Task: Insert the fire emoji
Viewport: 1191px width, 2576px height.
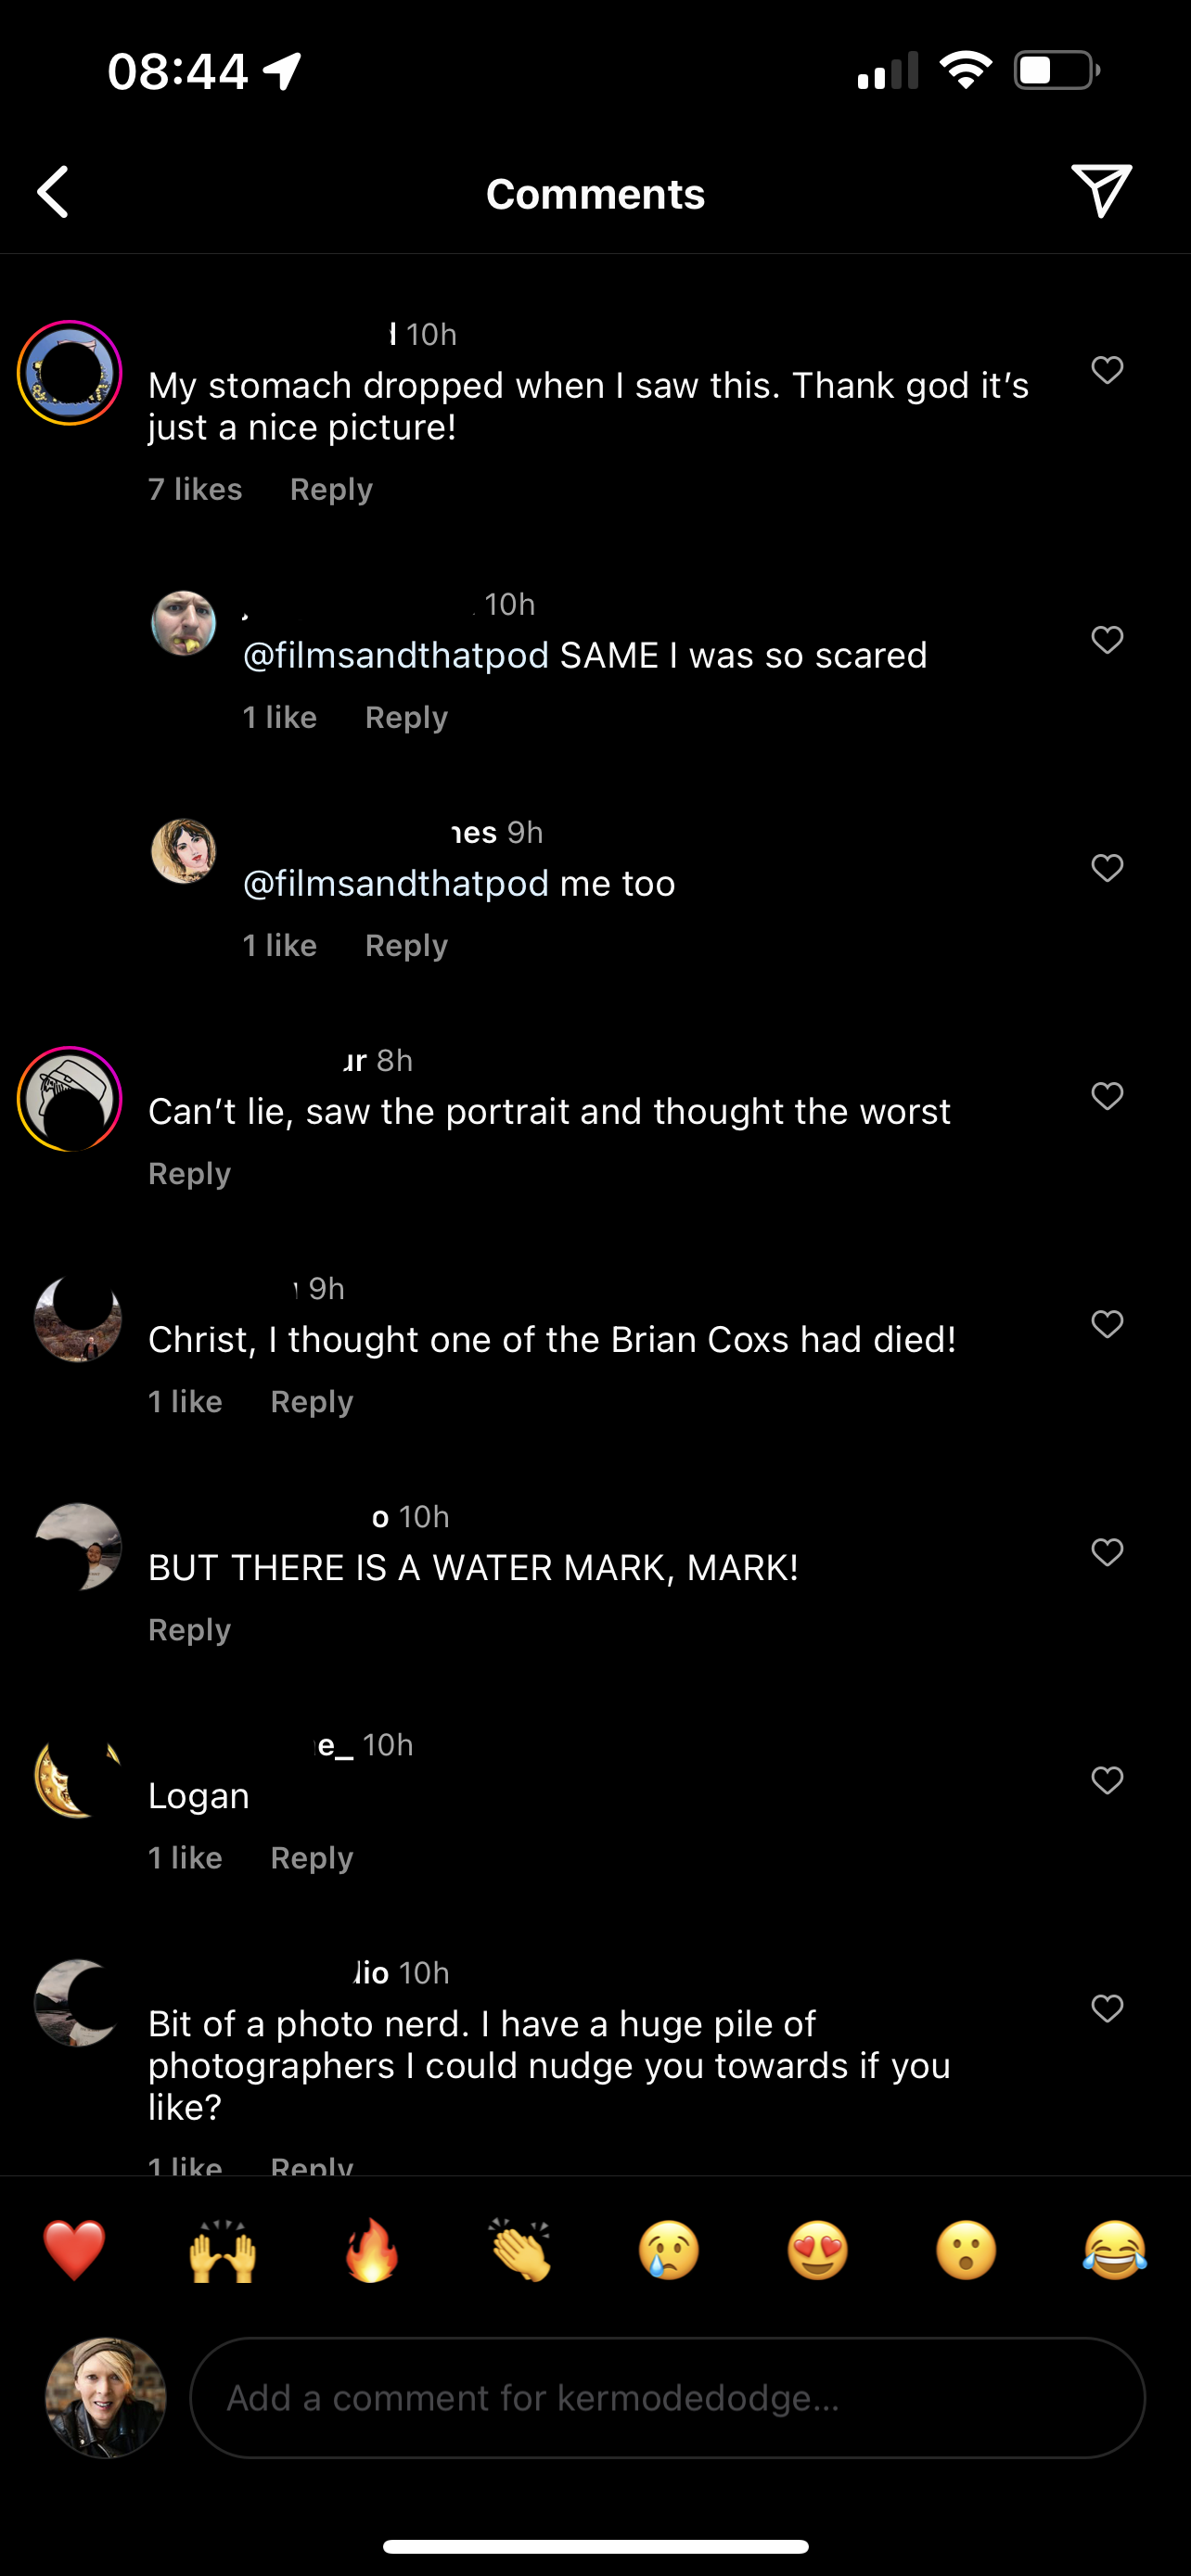Action: 372,2250
